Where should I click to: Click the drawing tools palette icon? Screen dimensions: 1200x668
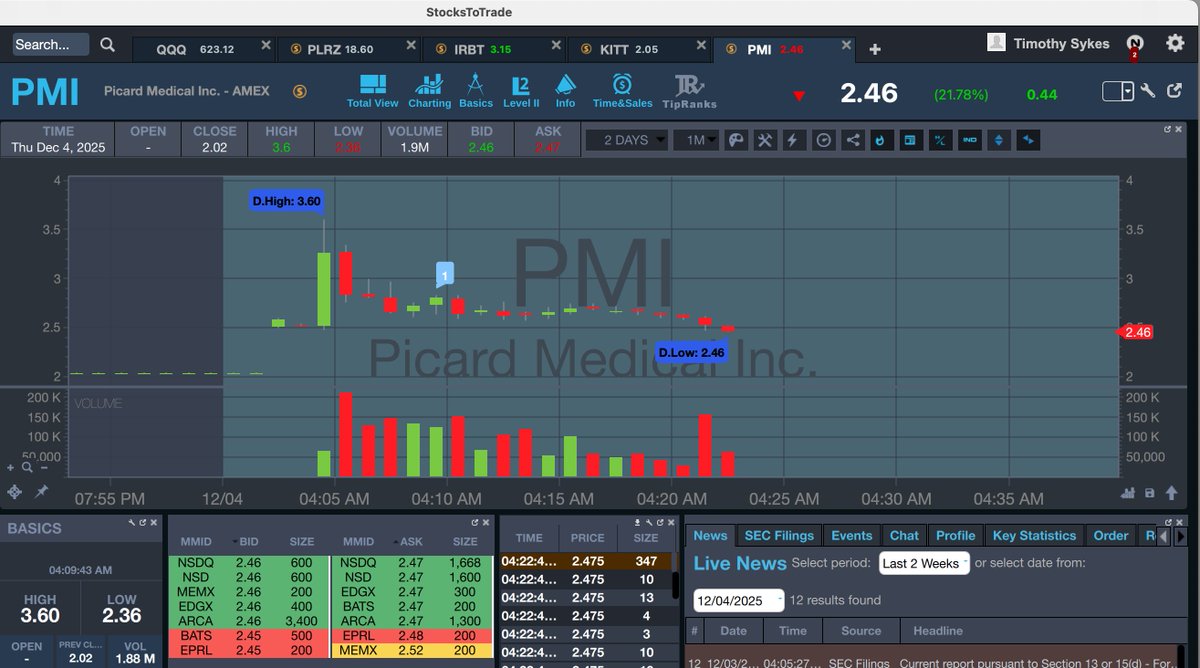736,140
